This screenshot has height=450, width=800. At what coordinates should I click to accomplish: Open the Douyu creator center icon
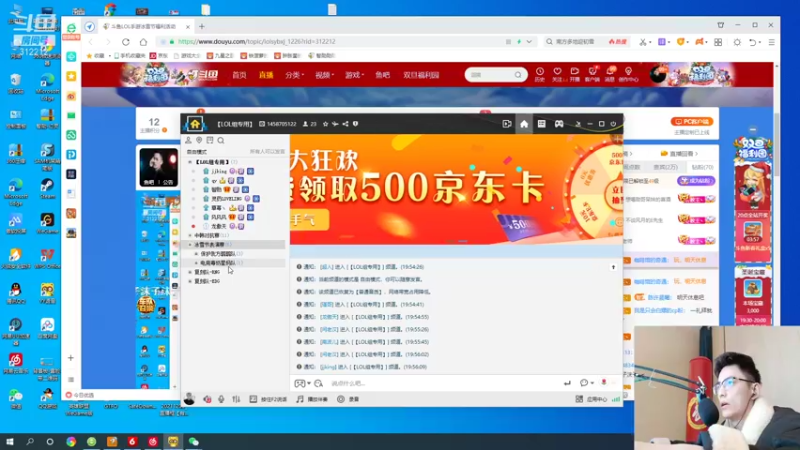click(x=628, y=74)
